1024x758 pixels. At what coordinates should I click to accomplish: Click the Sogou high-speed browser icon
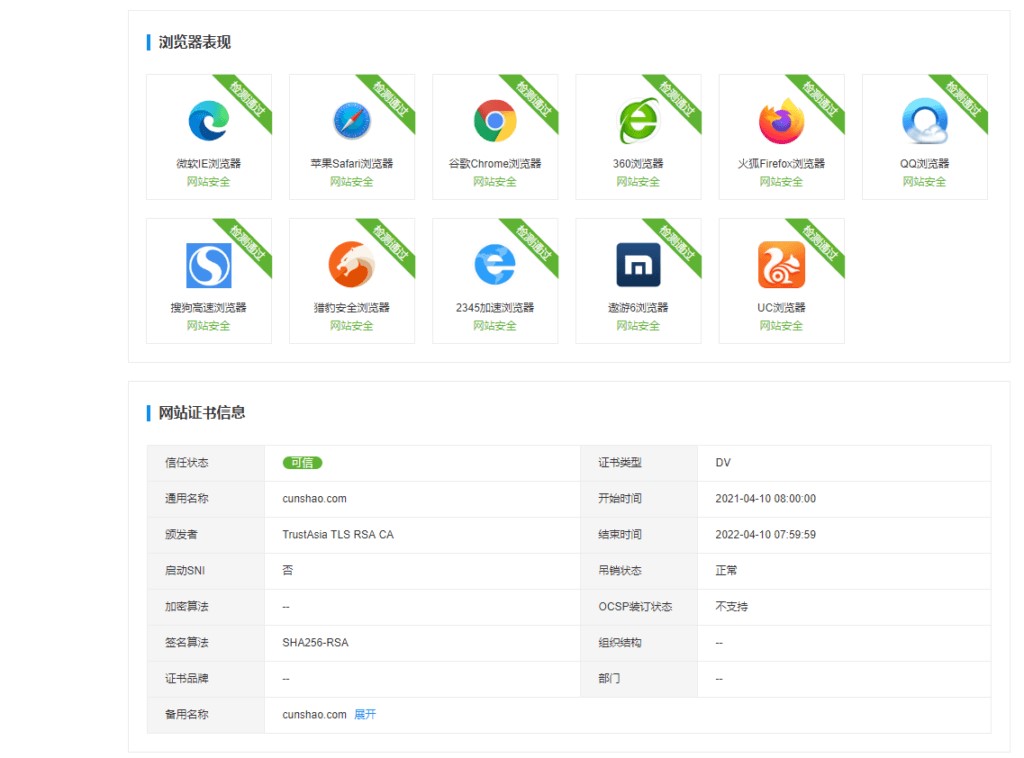(x=208, y=265)
